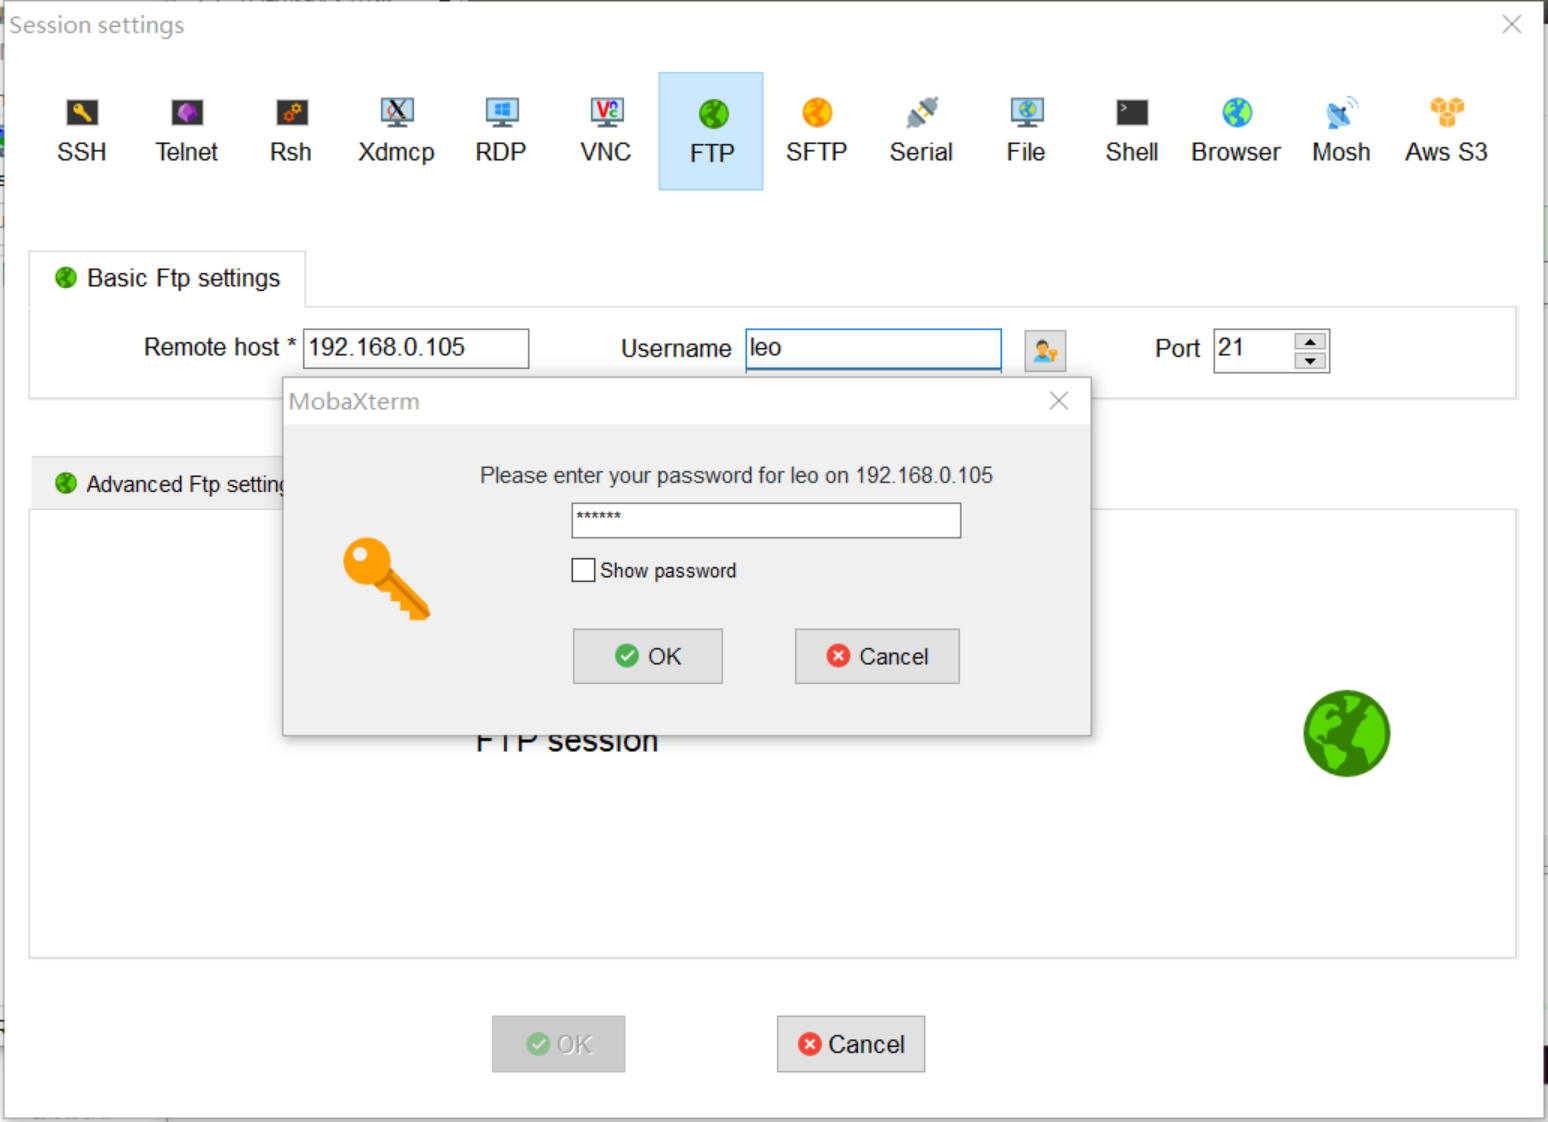Click Cancel in Session settings window

tap(851, 1044)
